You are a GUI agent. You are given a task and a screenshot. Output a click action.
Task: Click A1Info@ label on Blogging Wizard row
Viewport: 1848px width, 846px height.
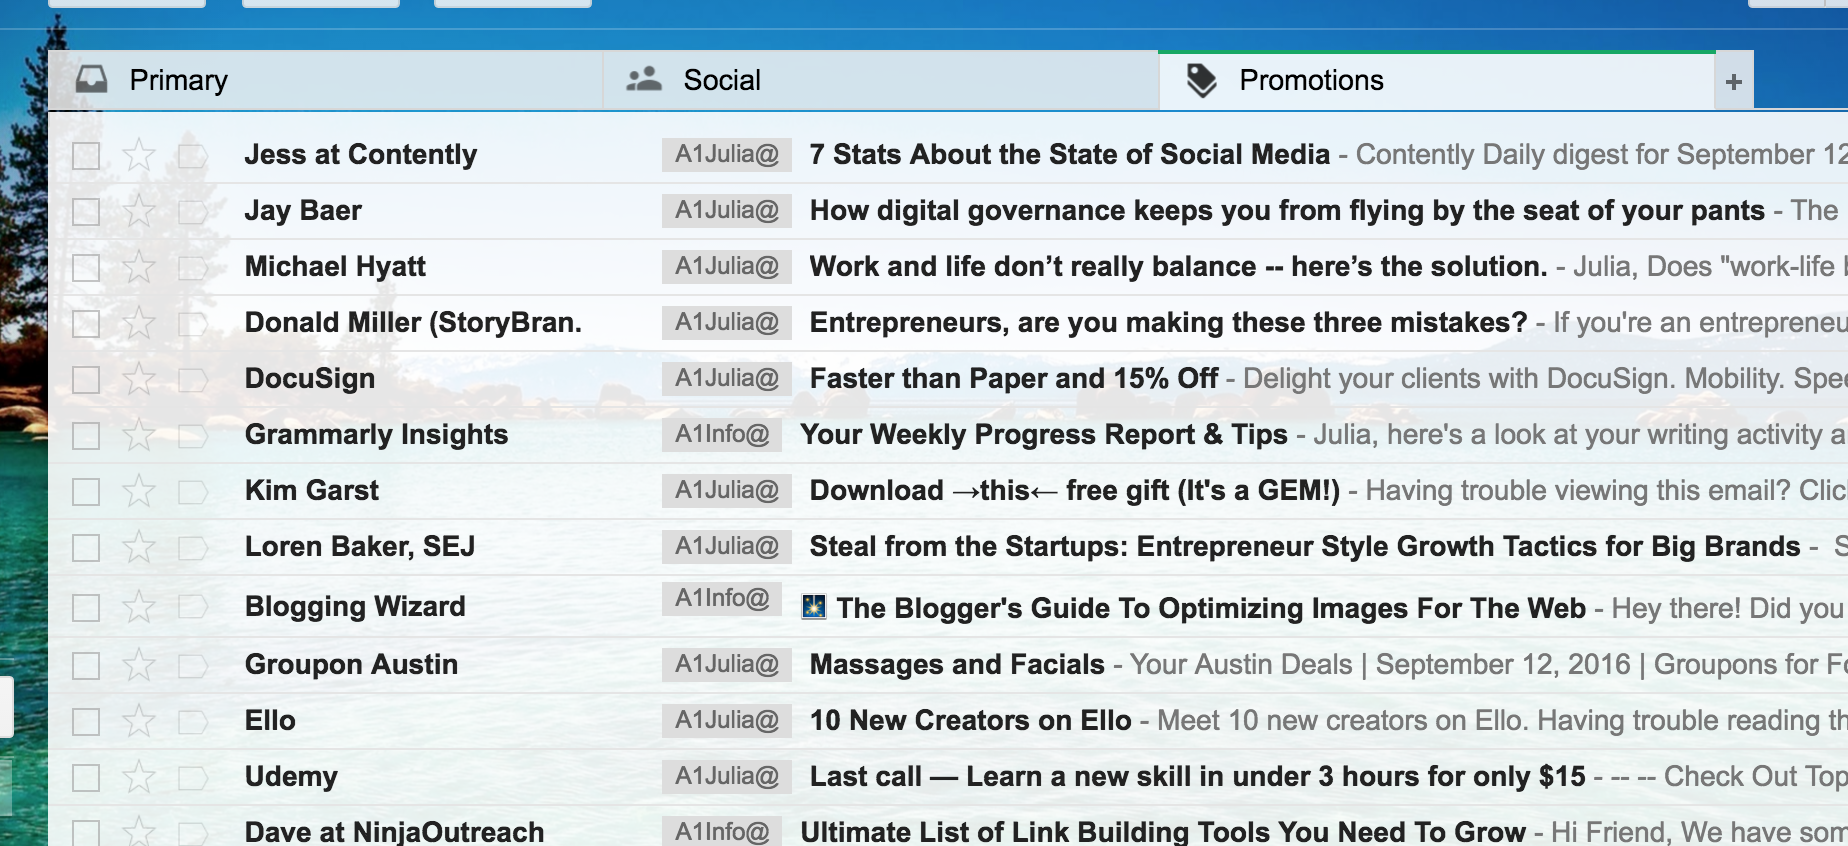pyautogui.click(x=722, y=598)
